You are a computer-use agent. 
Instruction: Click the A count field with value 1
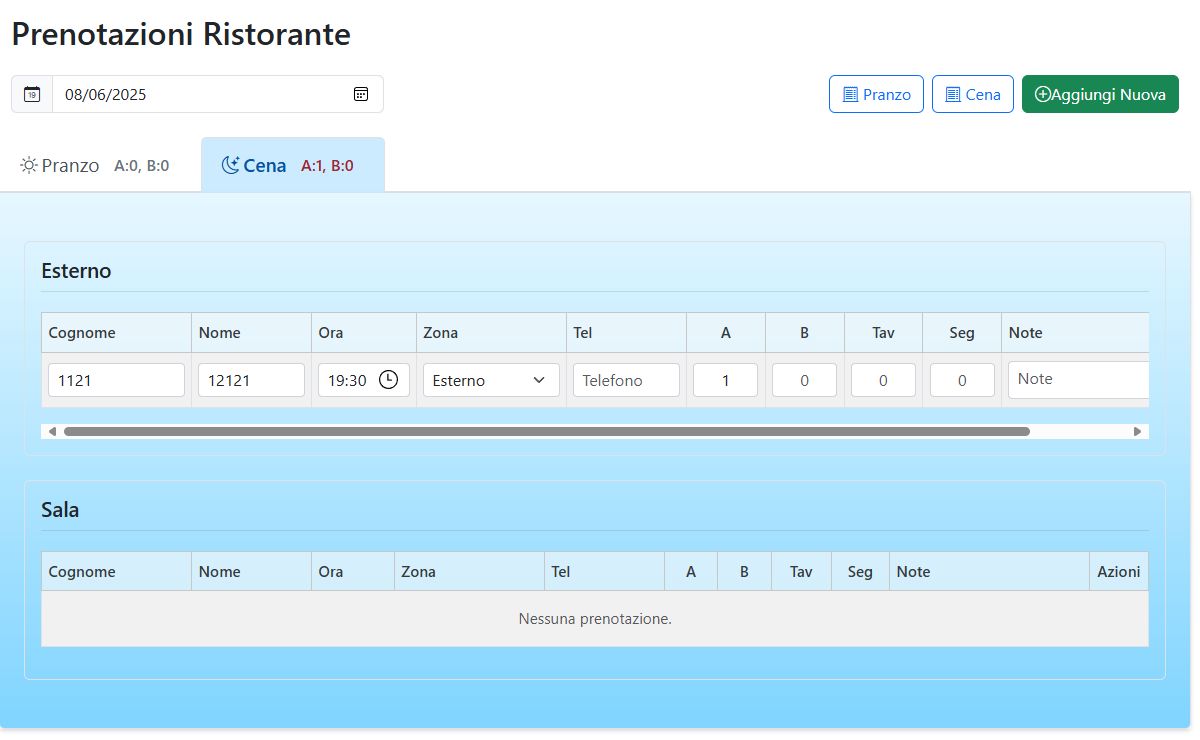point(725,380)
